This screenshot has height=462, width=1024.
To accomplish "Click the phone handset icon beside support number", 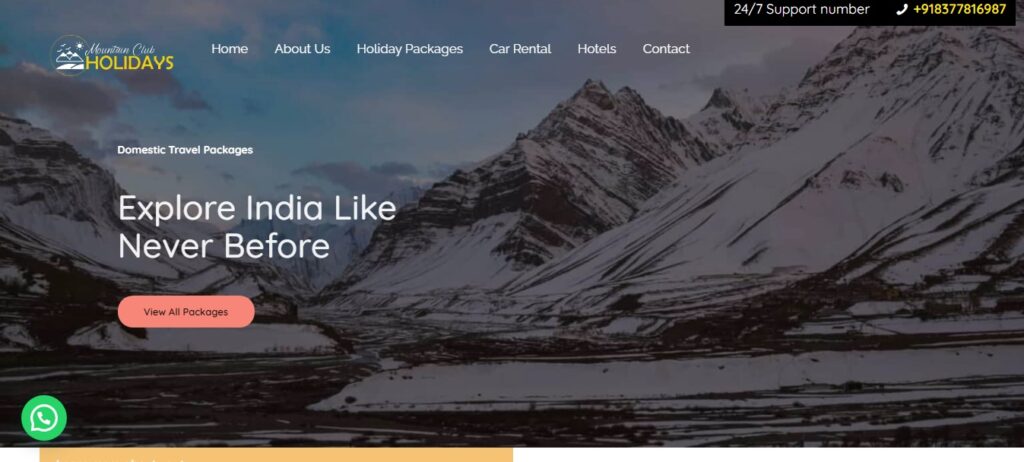I will click(902, 10).
